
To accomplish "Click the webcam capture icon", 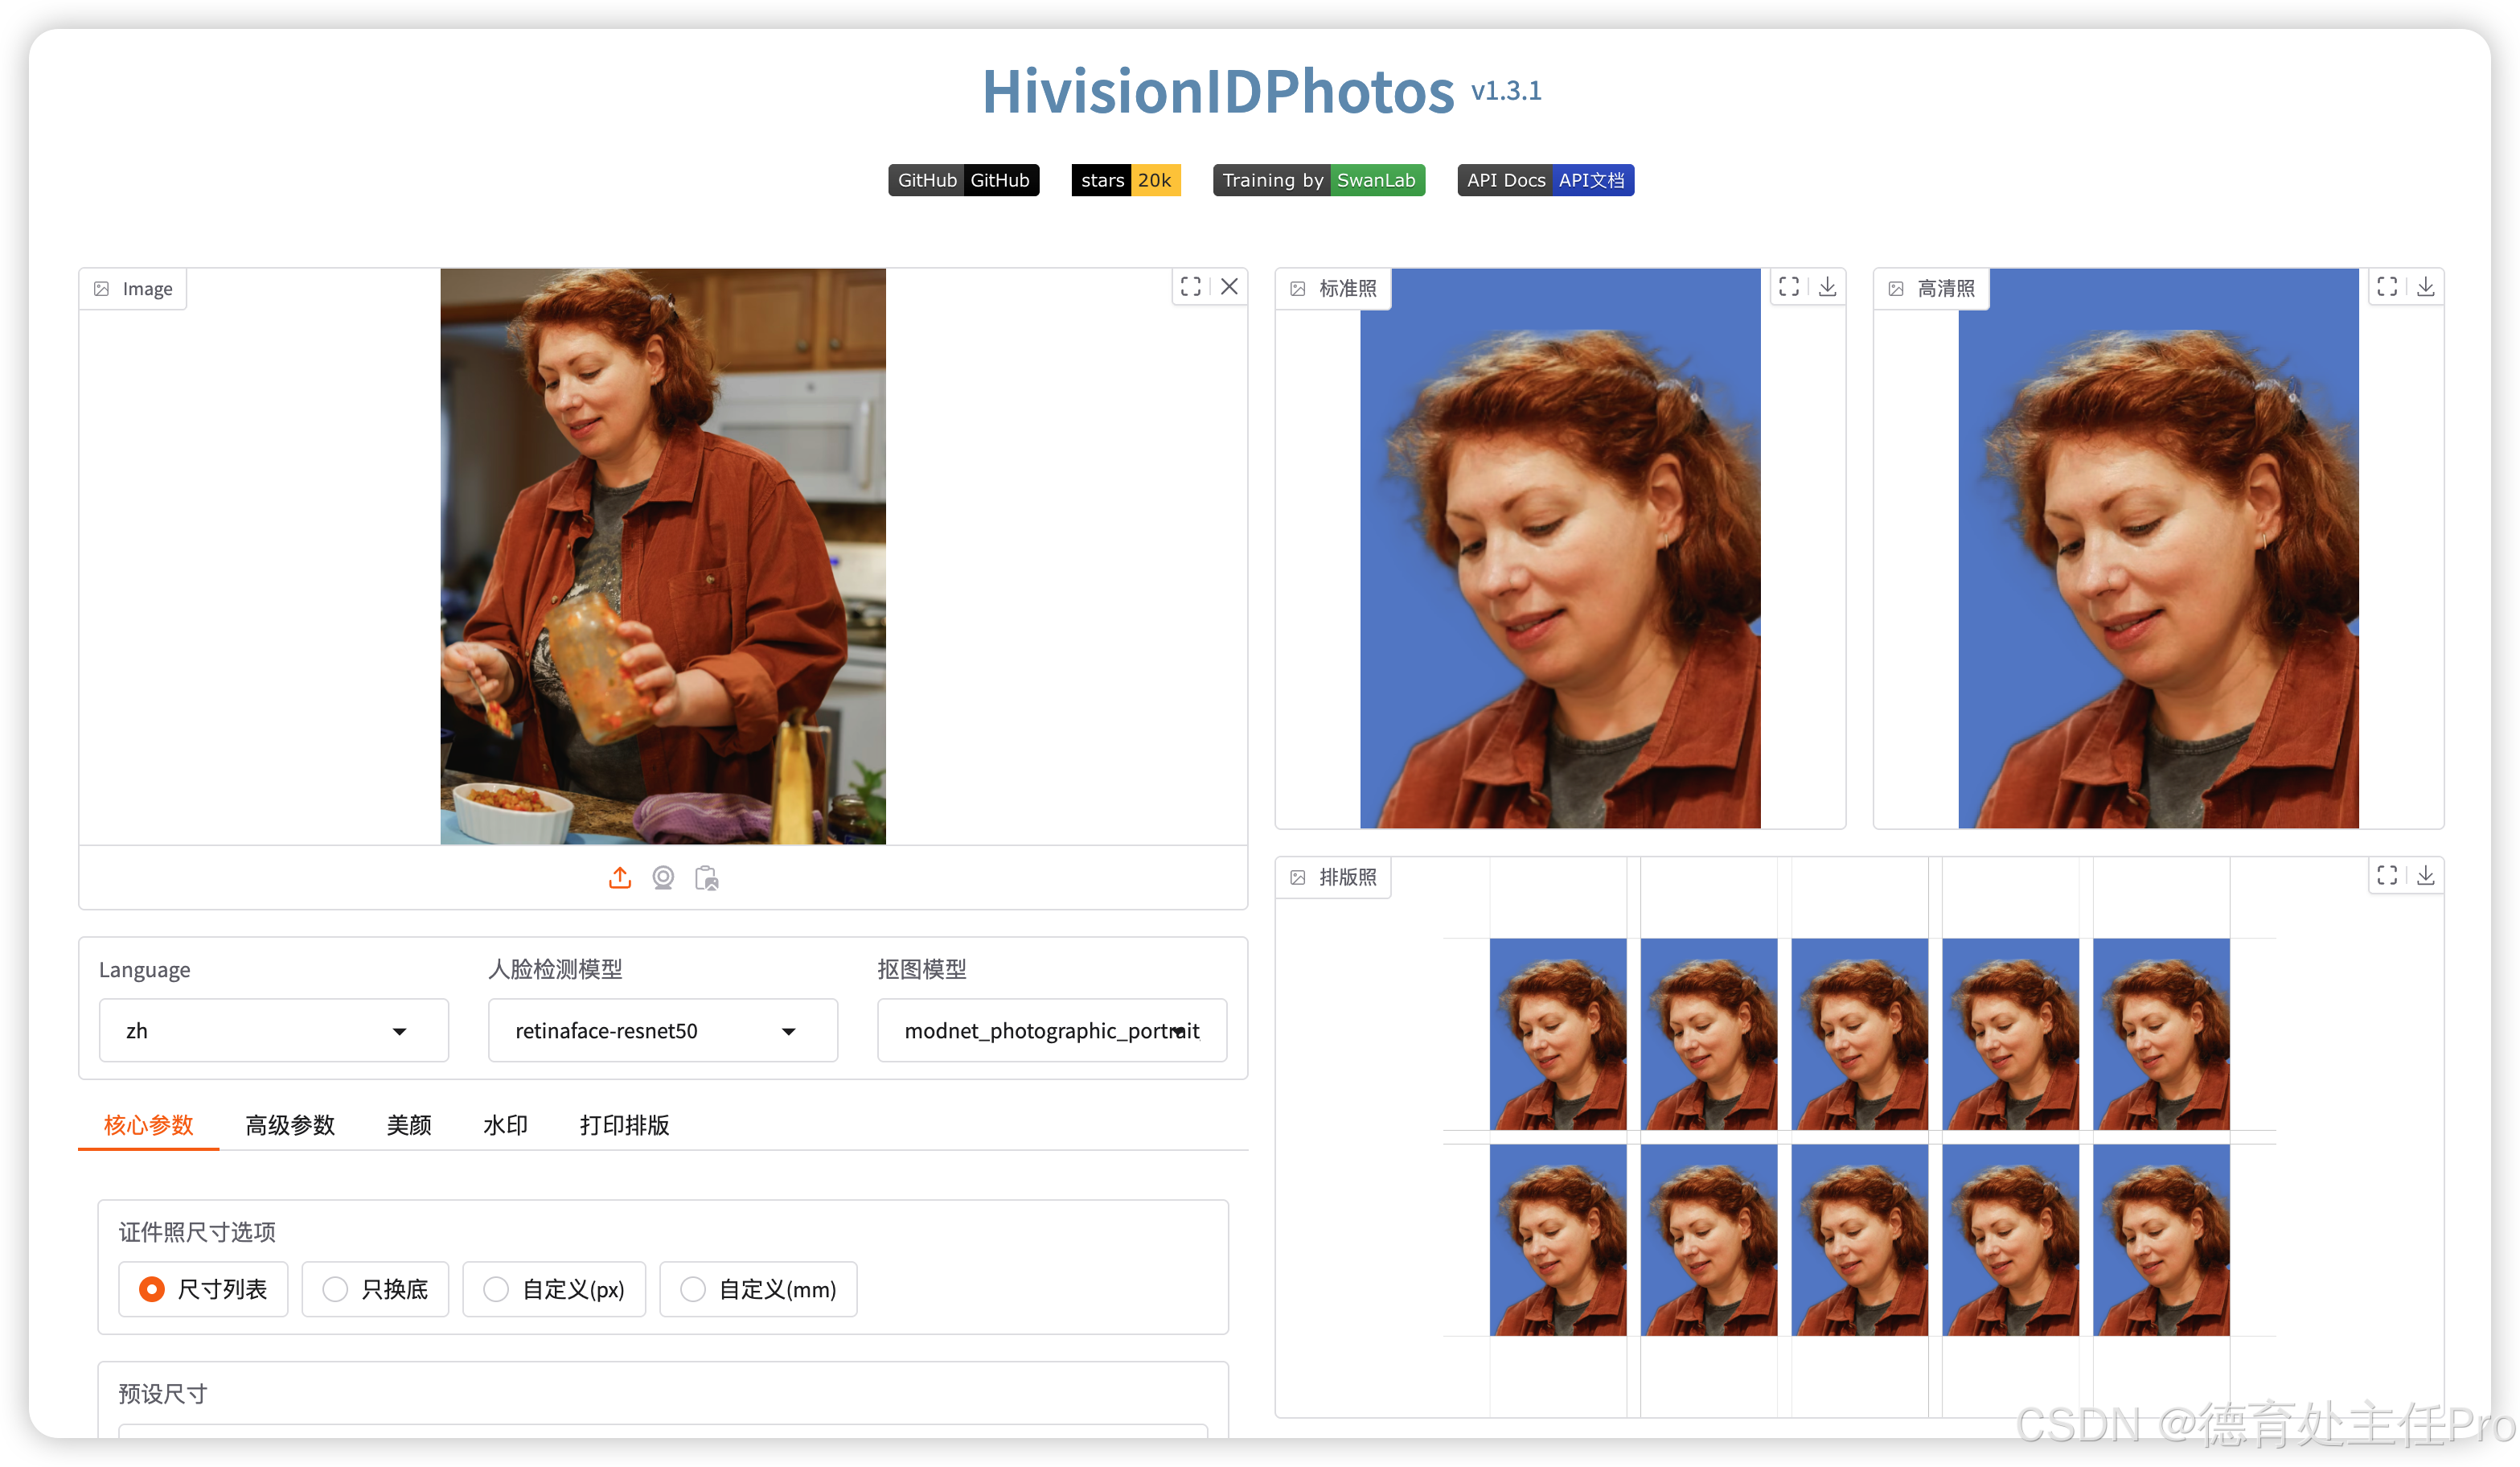I will coord(663,878).
